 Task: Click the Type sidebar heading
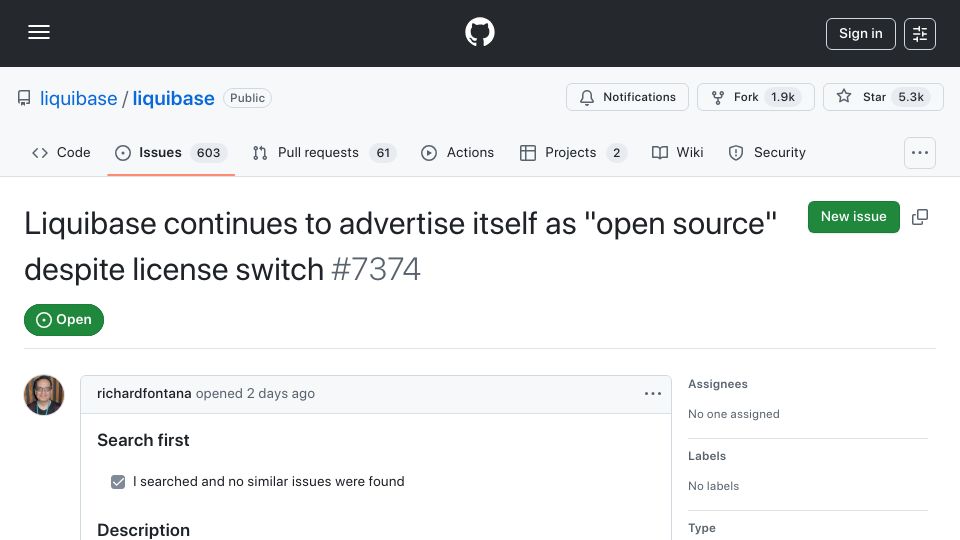click(702, 528)
